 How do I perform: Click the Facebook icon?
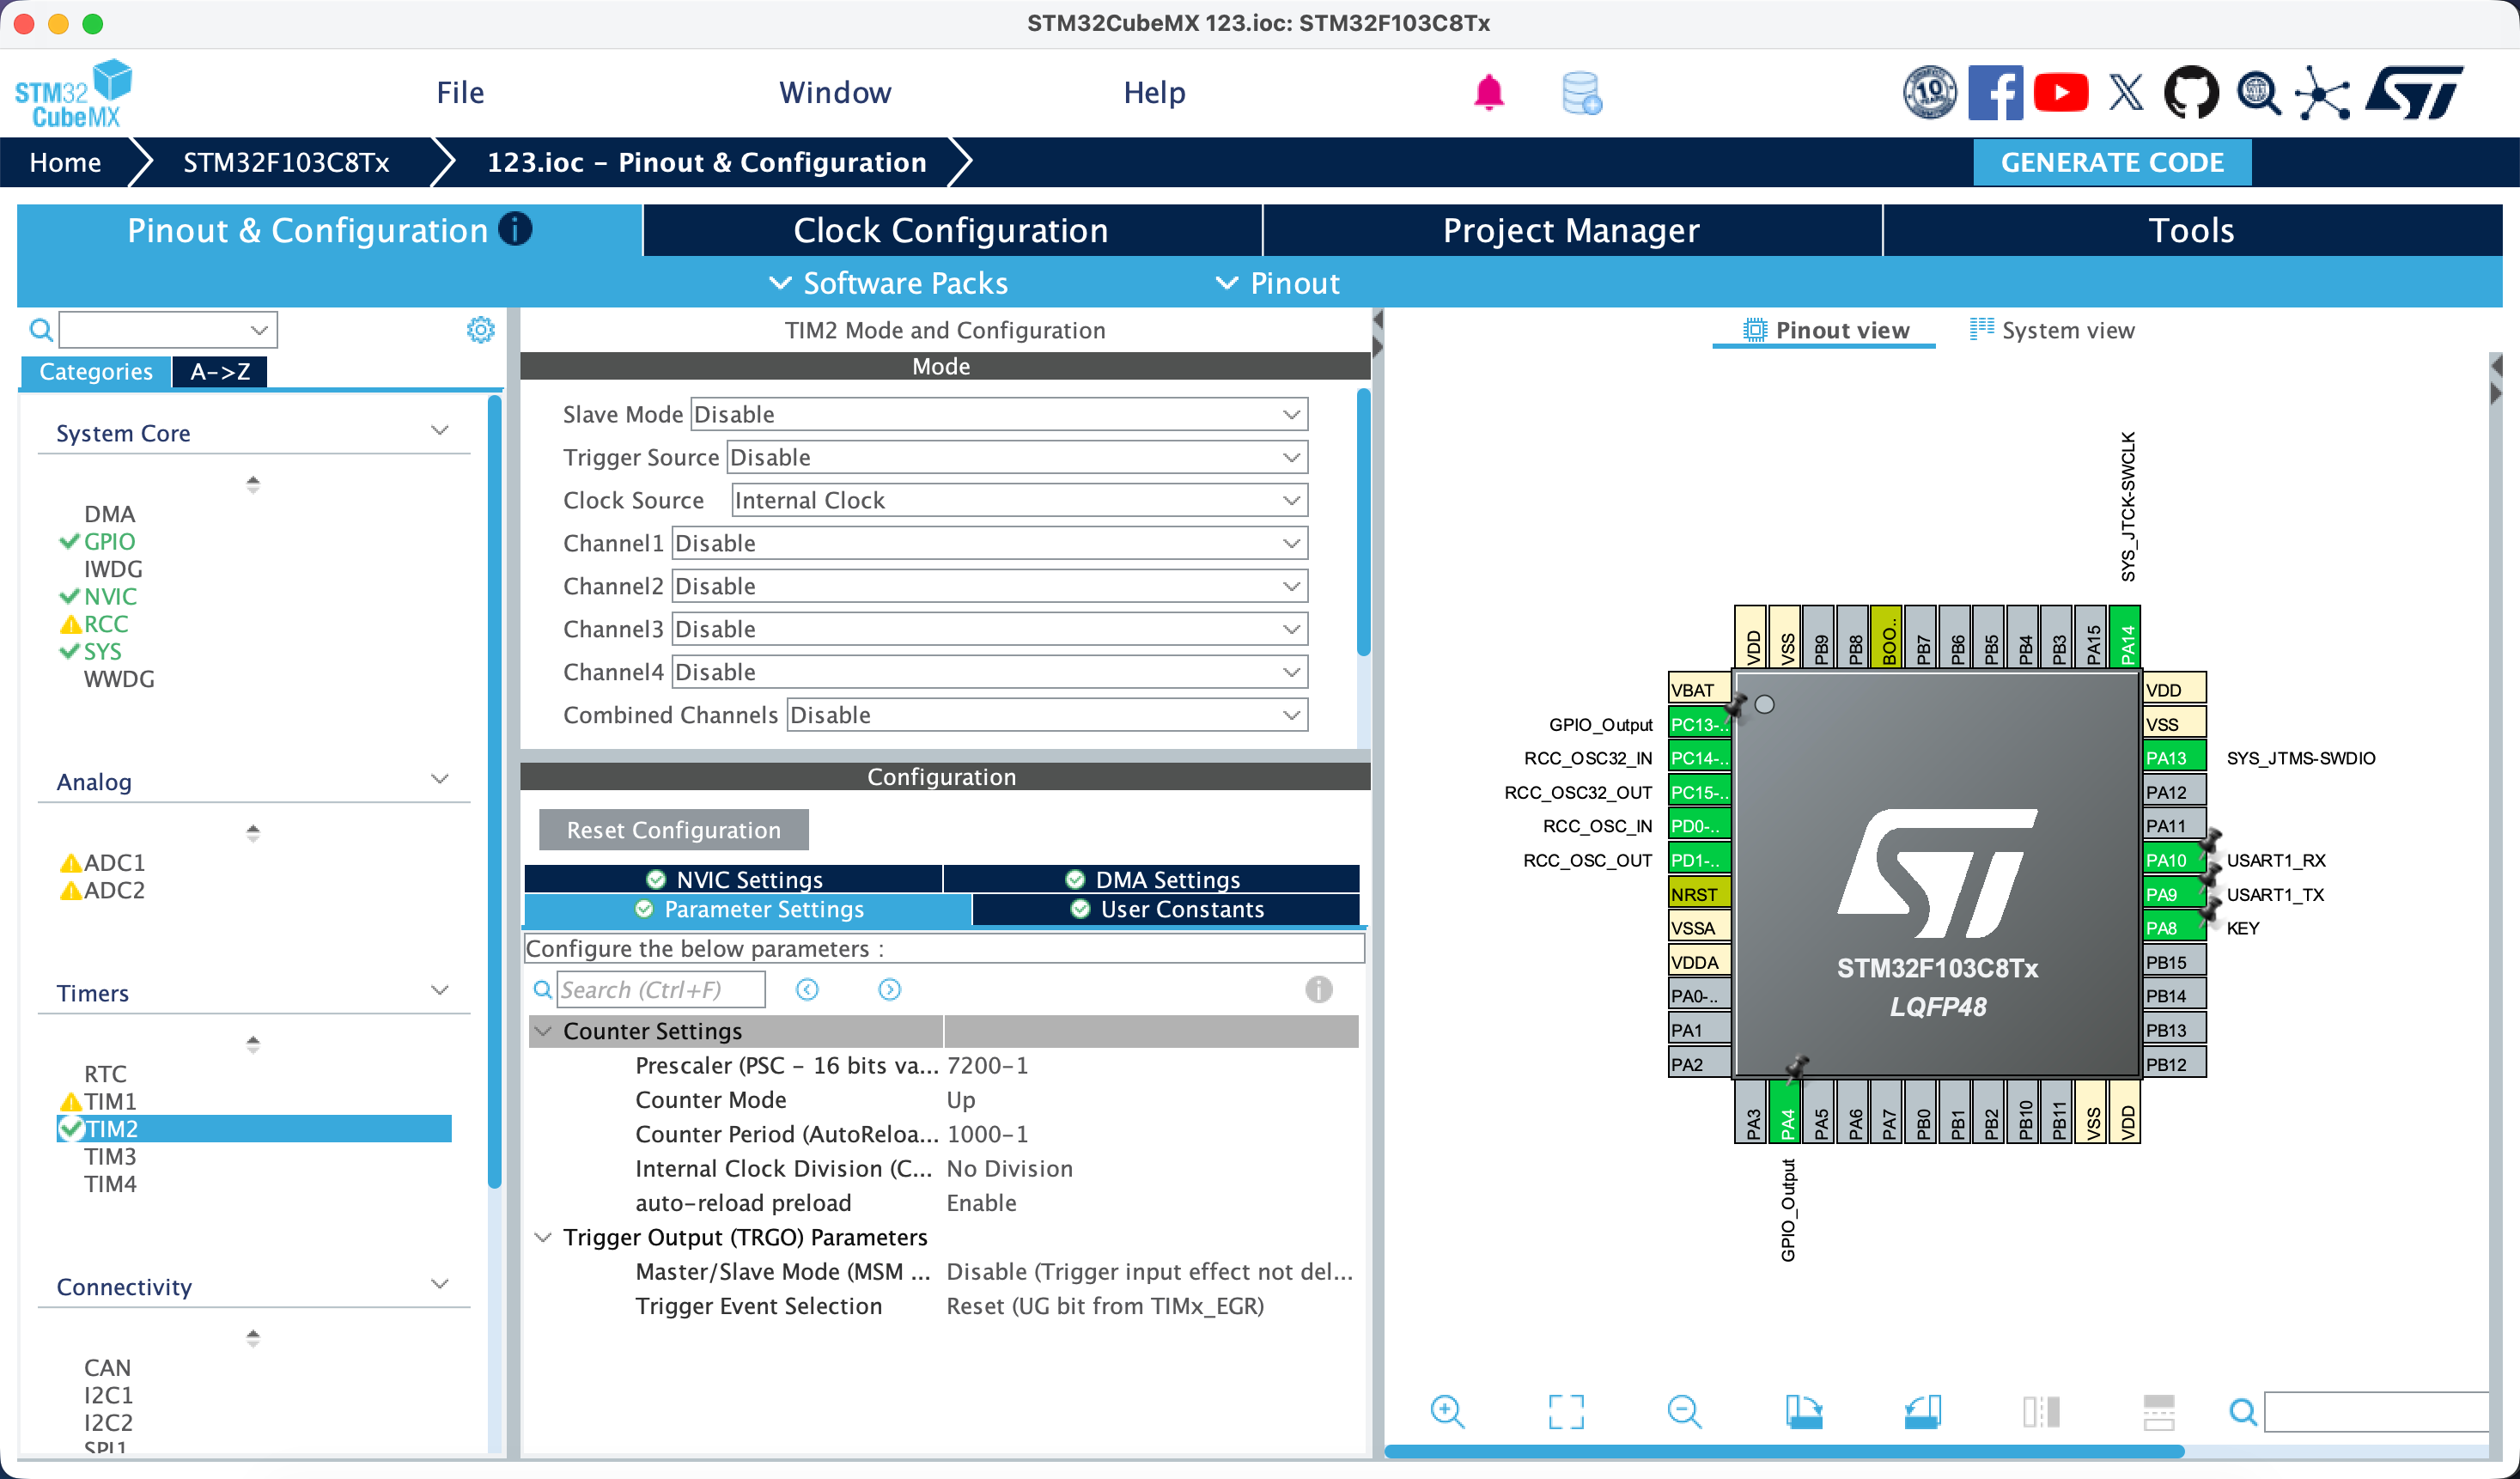tap(1995, 93)
